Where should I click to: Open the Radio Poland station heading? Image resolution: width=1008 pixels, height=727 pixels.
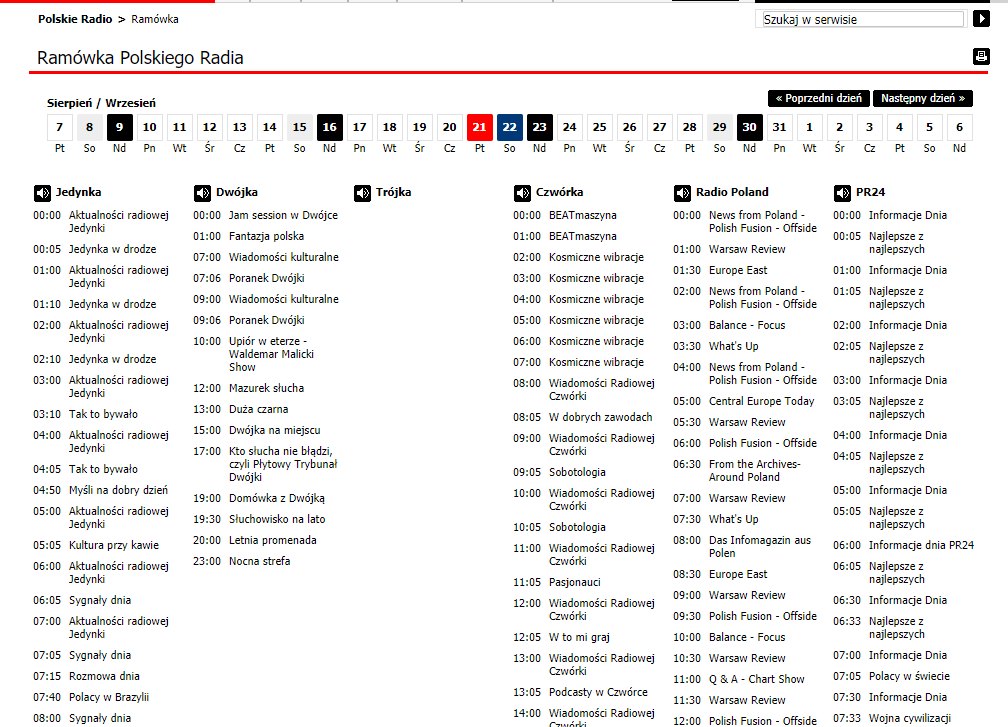pos(732,192)
